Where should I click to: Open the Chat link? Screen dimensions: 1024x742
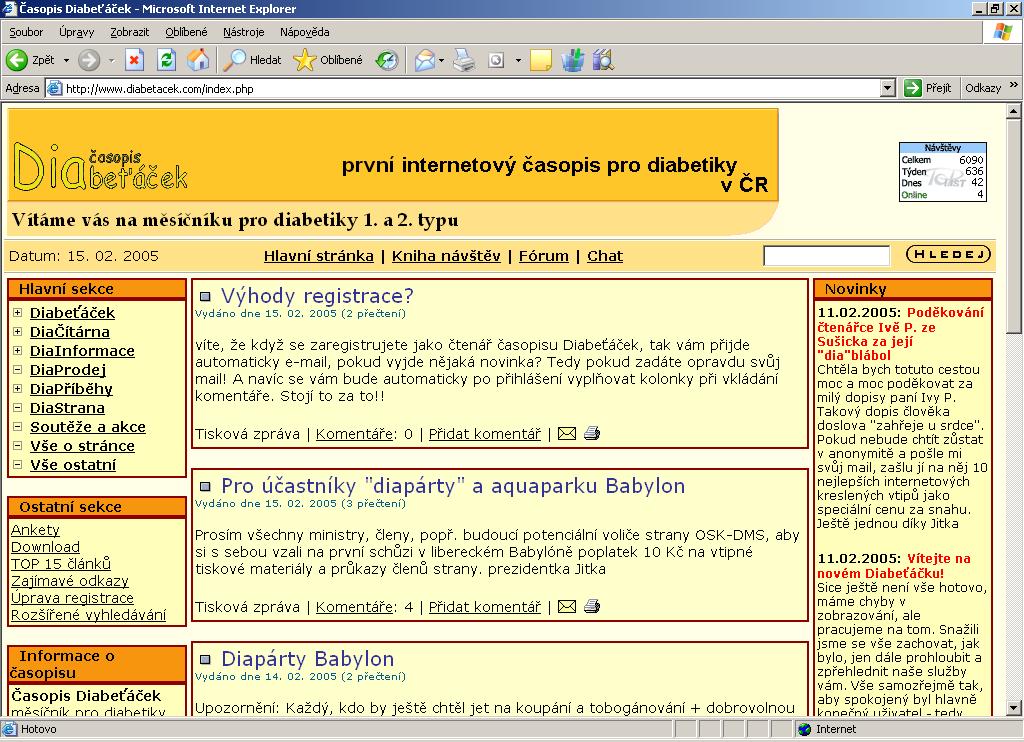point(605,256)
